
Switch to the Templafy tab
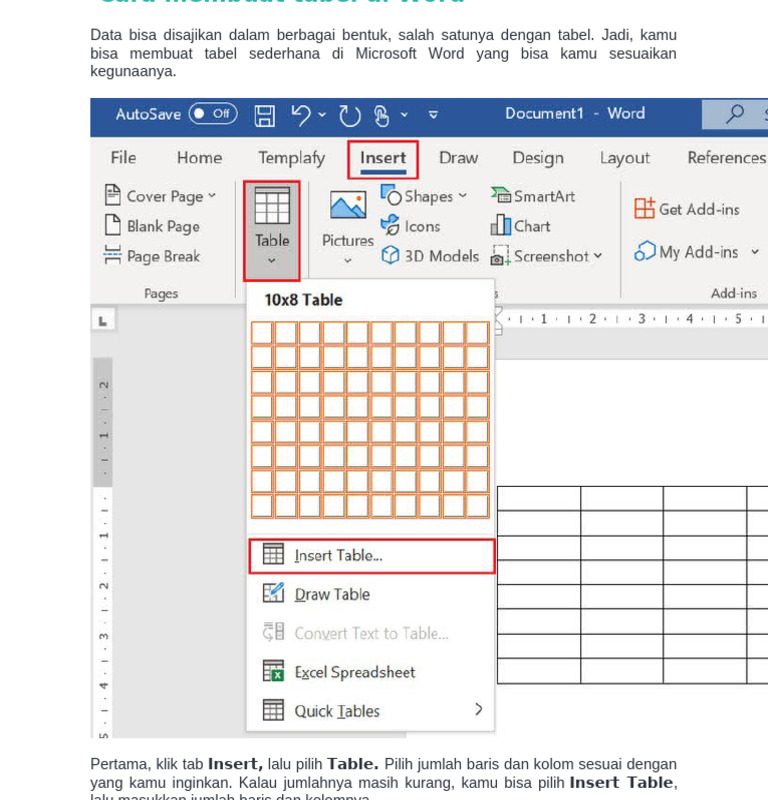(291, 158)
